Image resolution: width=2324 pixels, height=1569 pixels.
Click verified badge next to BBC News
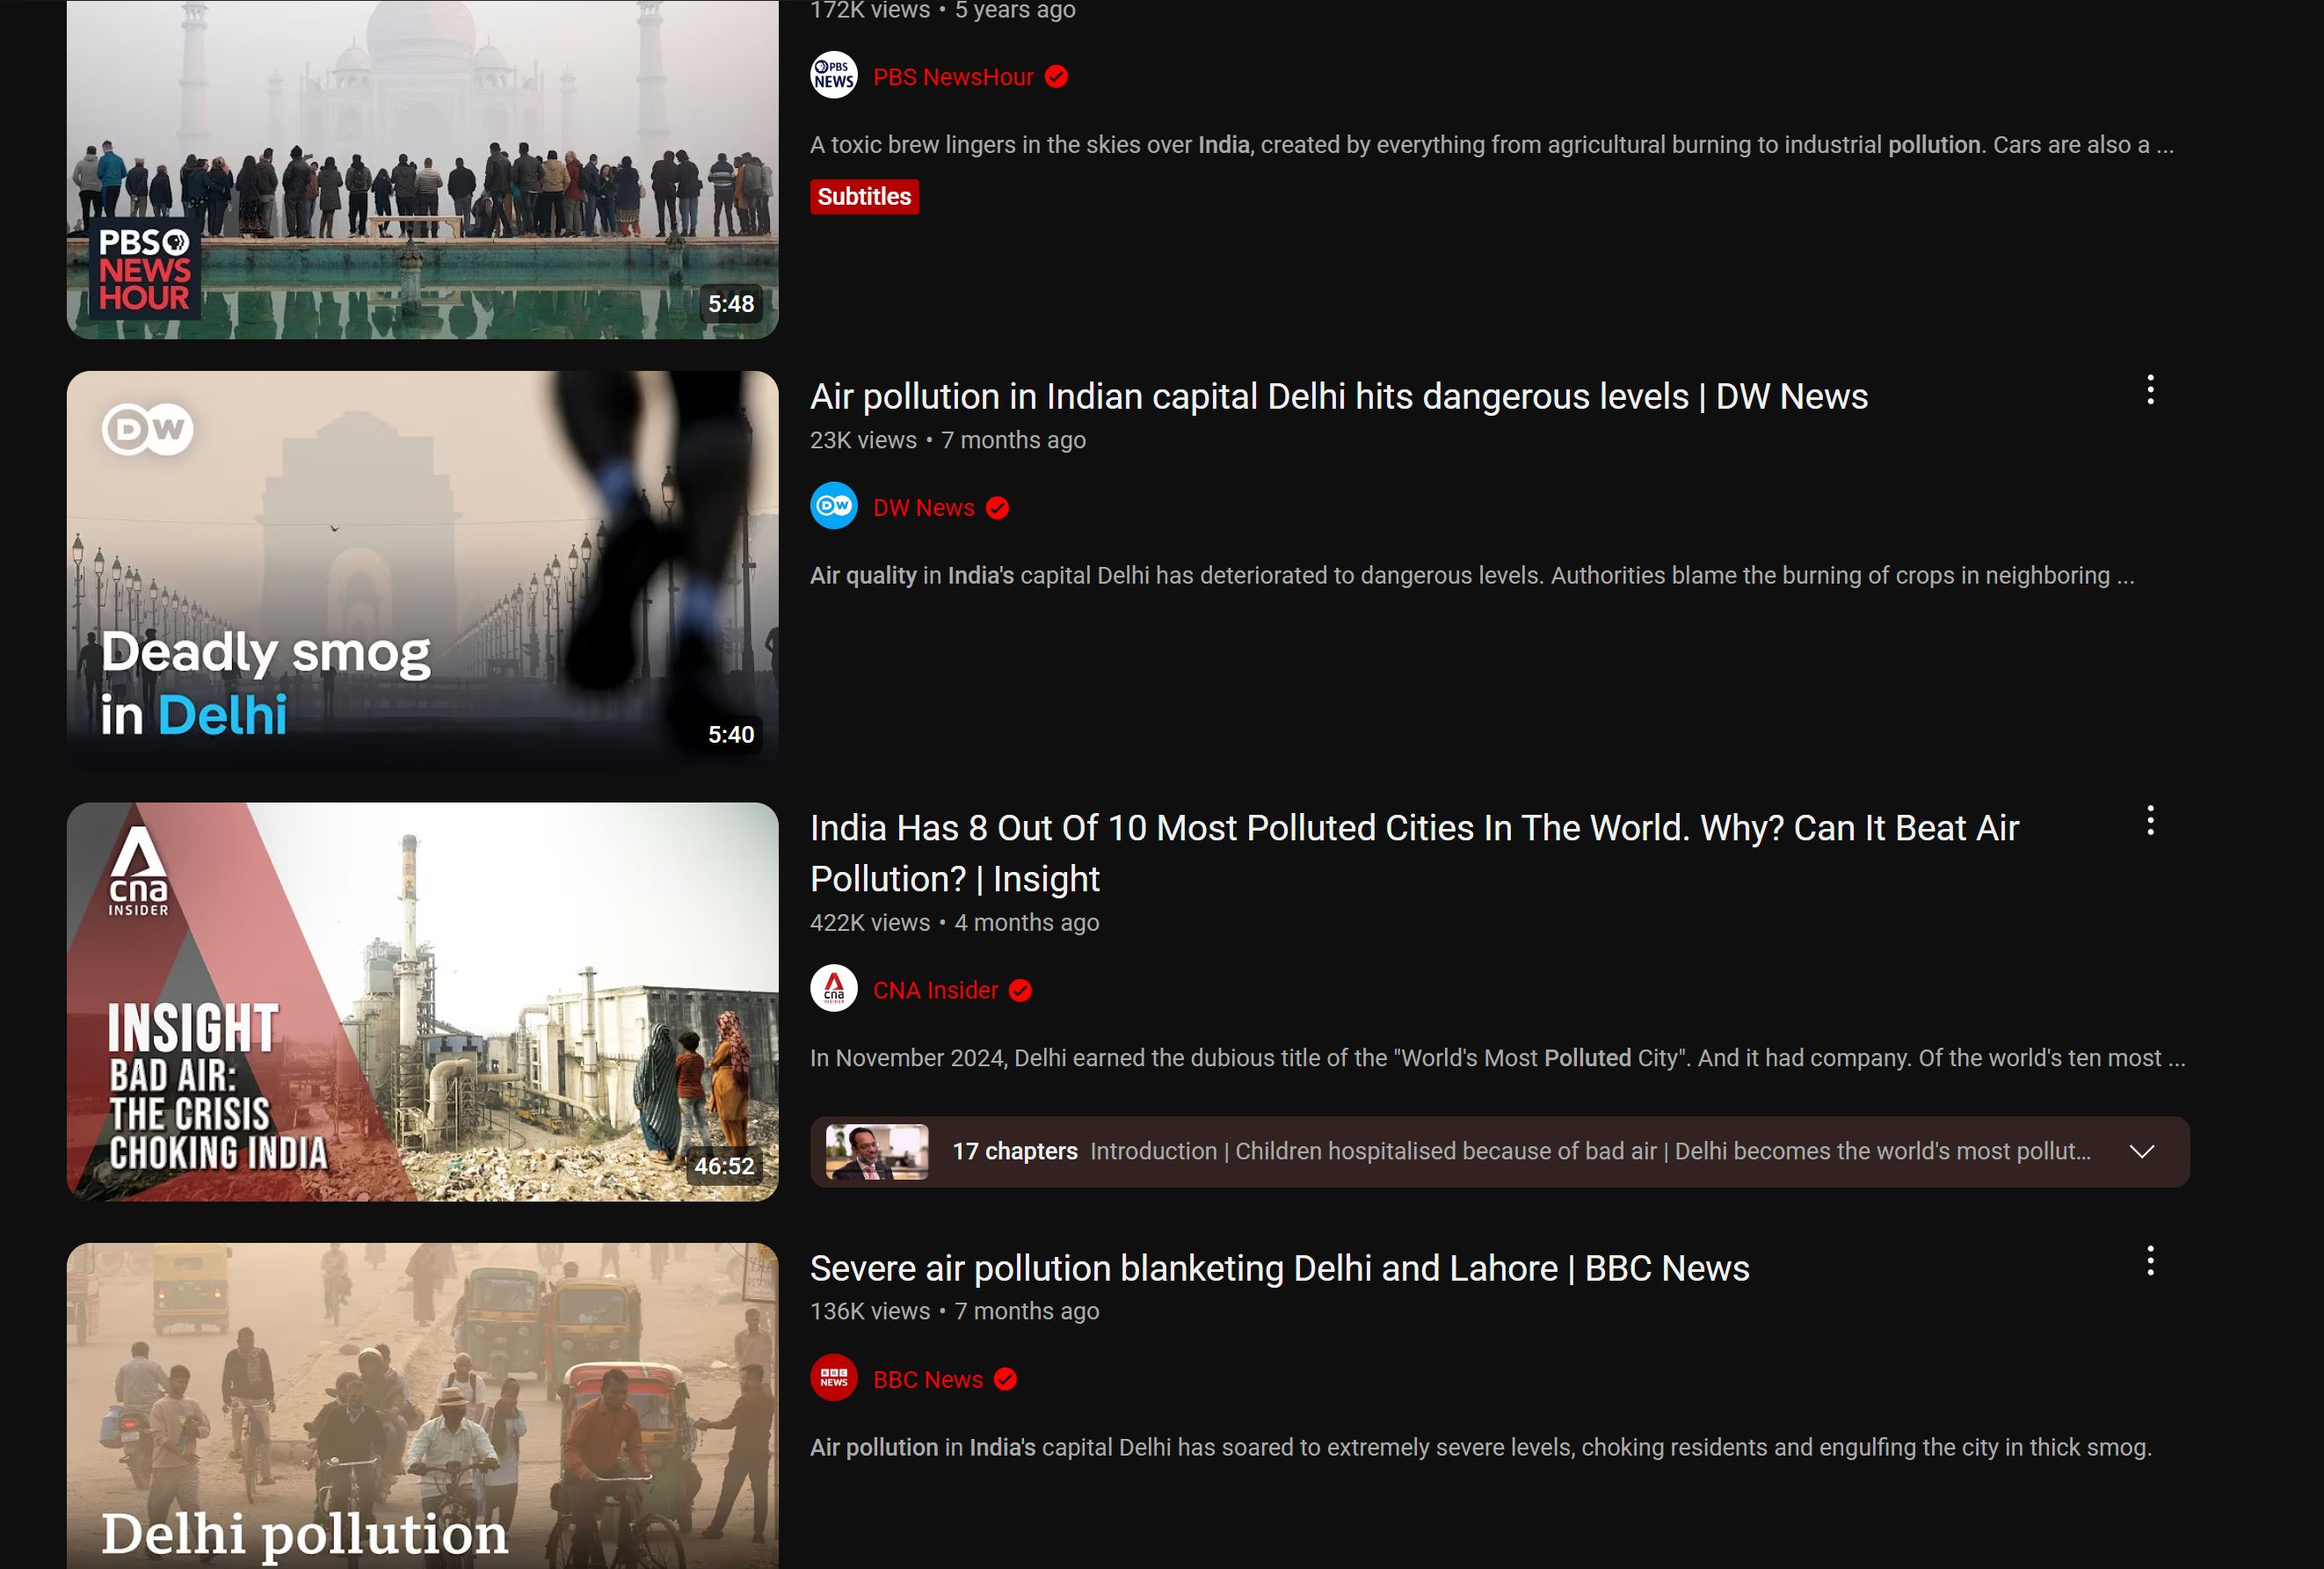[x=1005, y=1379]
